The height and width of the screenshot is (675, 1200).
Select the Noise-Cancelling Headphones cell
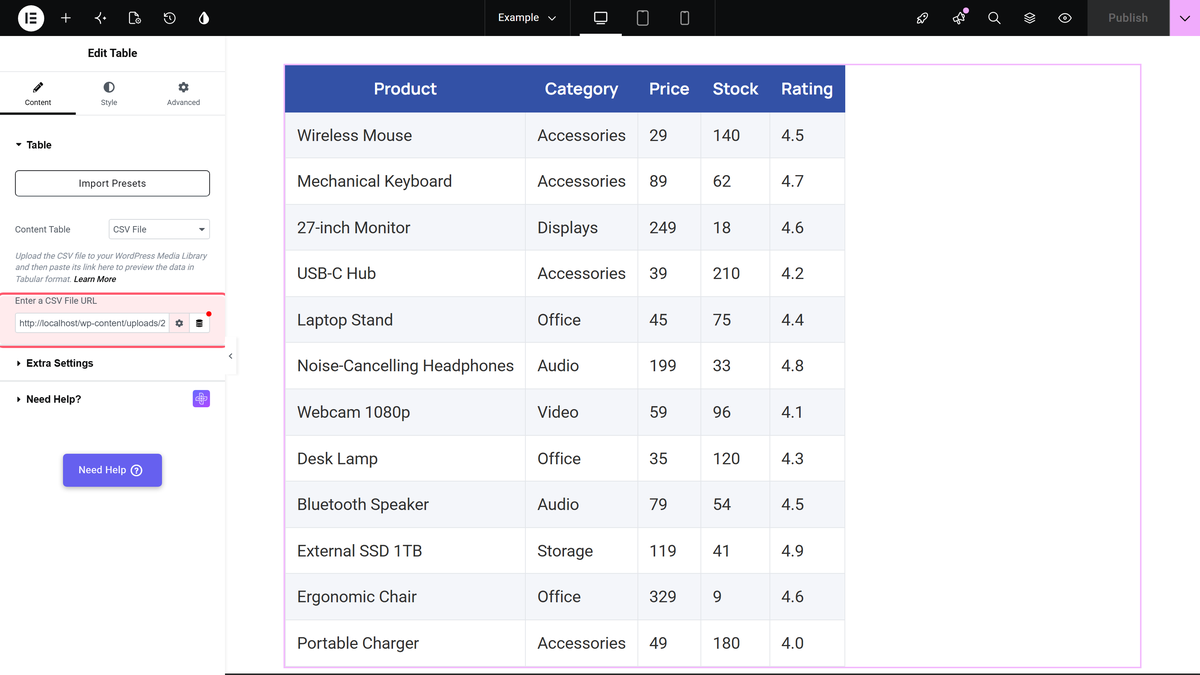point(405,366)
